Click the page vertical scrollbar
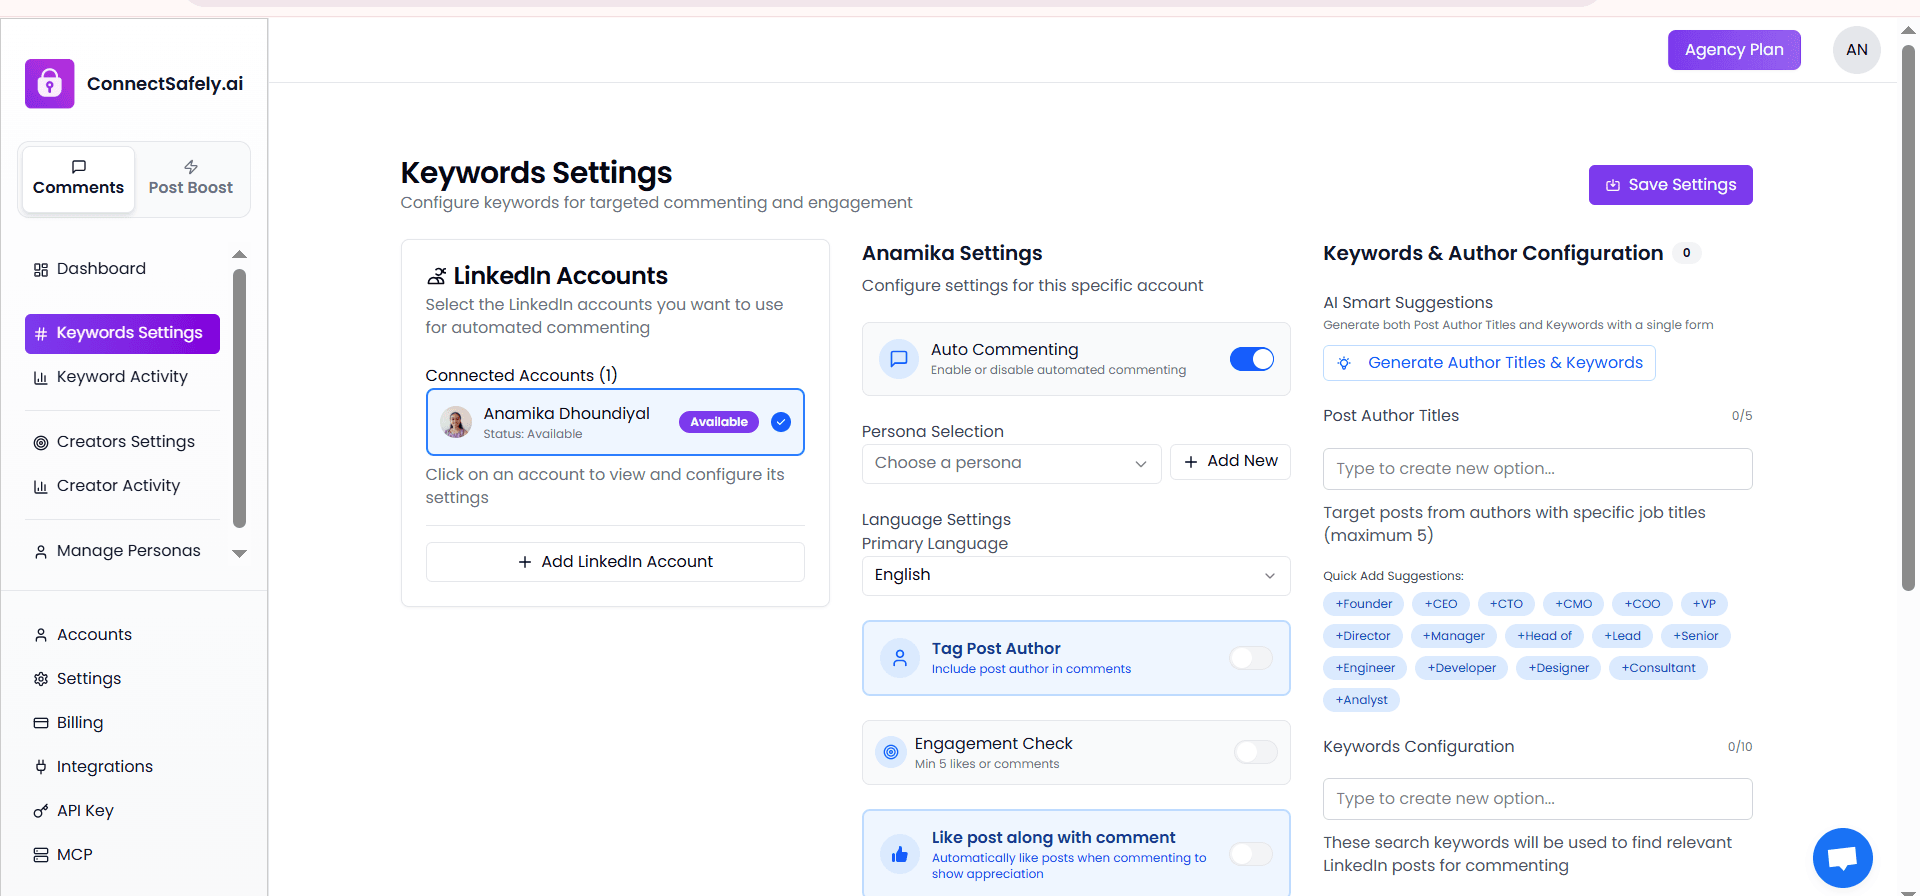 click(1908, 318)
